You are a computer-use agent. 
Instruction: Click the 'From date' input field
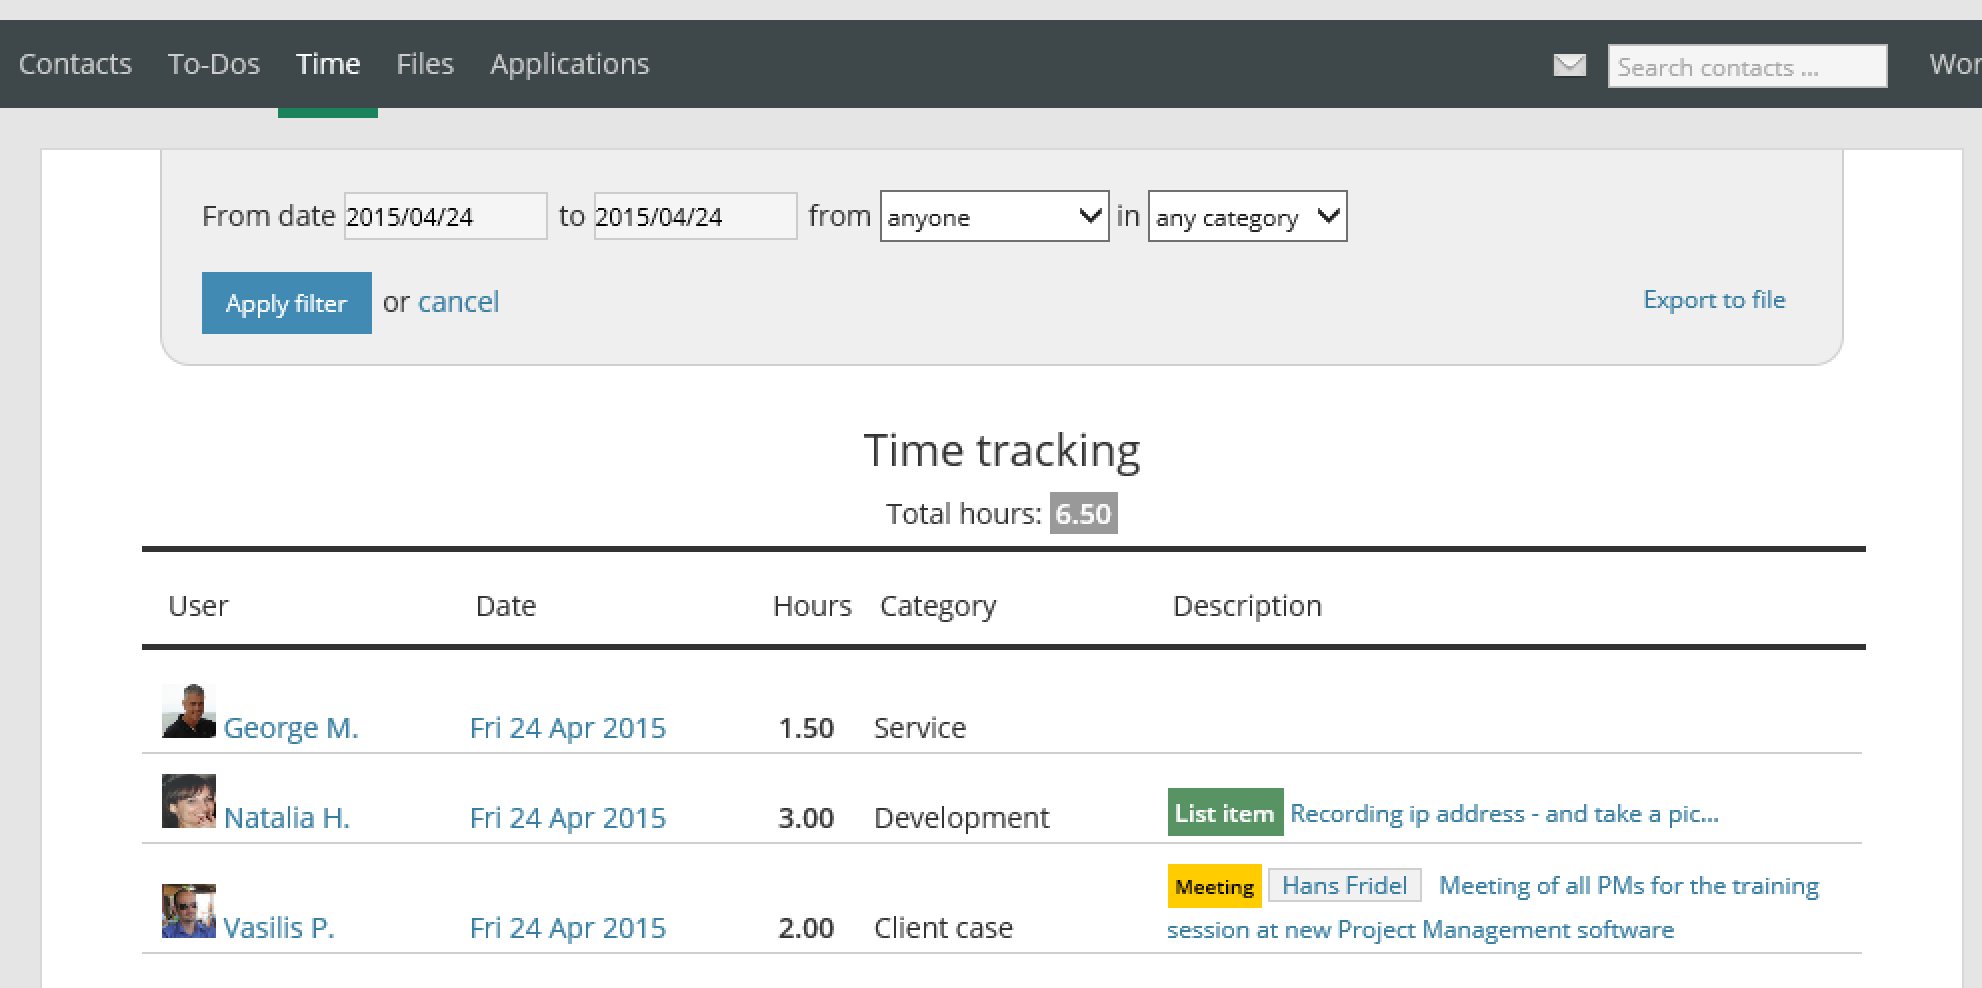[445, 216]
